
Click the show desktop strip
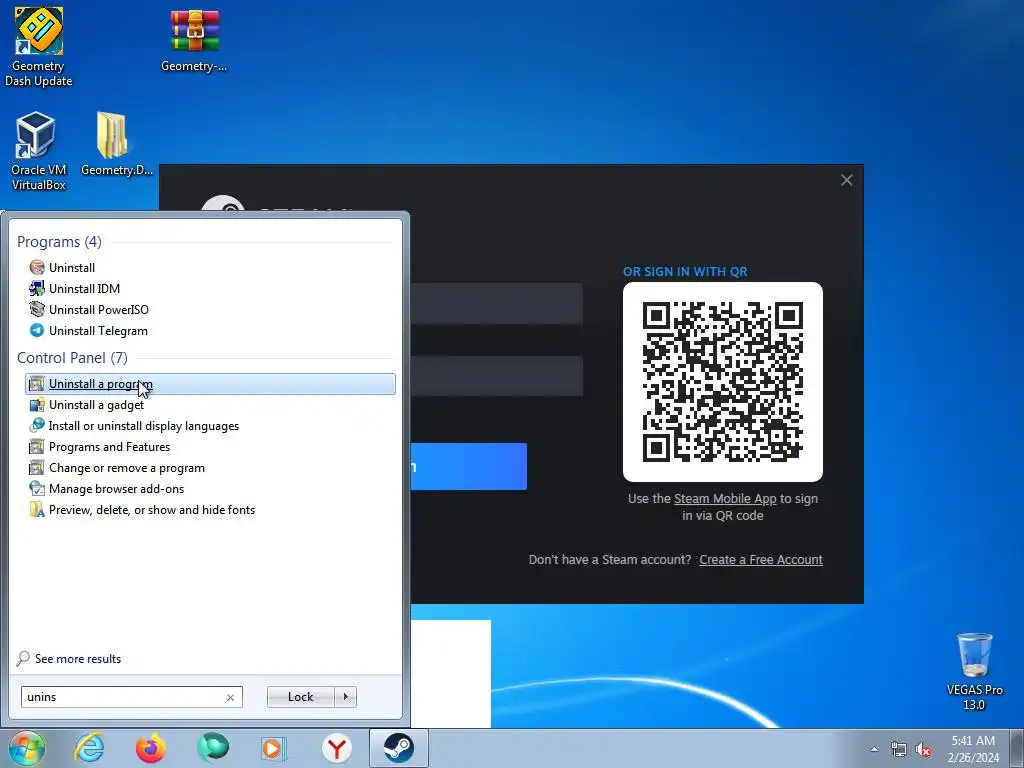1017,748
